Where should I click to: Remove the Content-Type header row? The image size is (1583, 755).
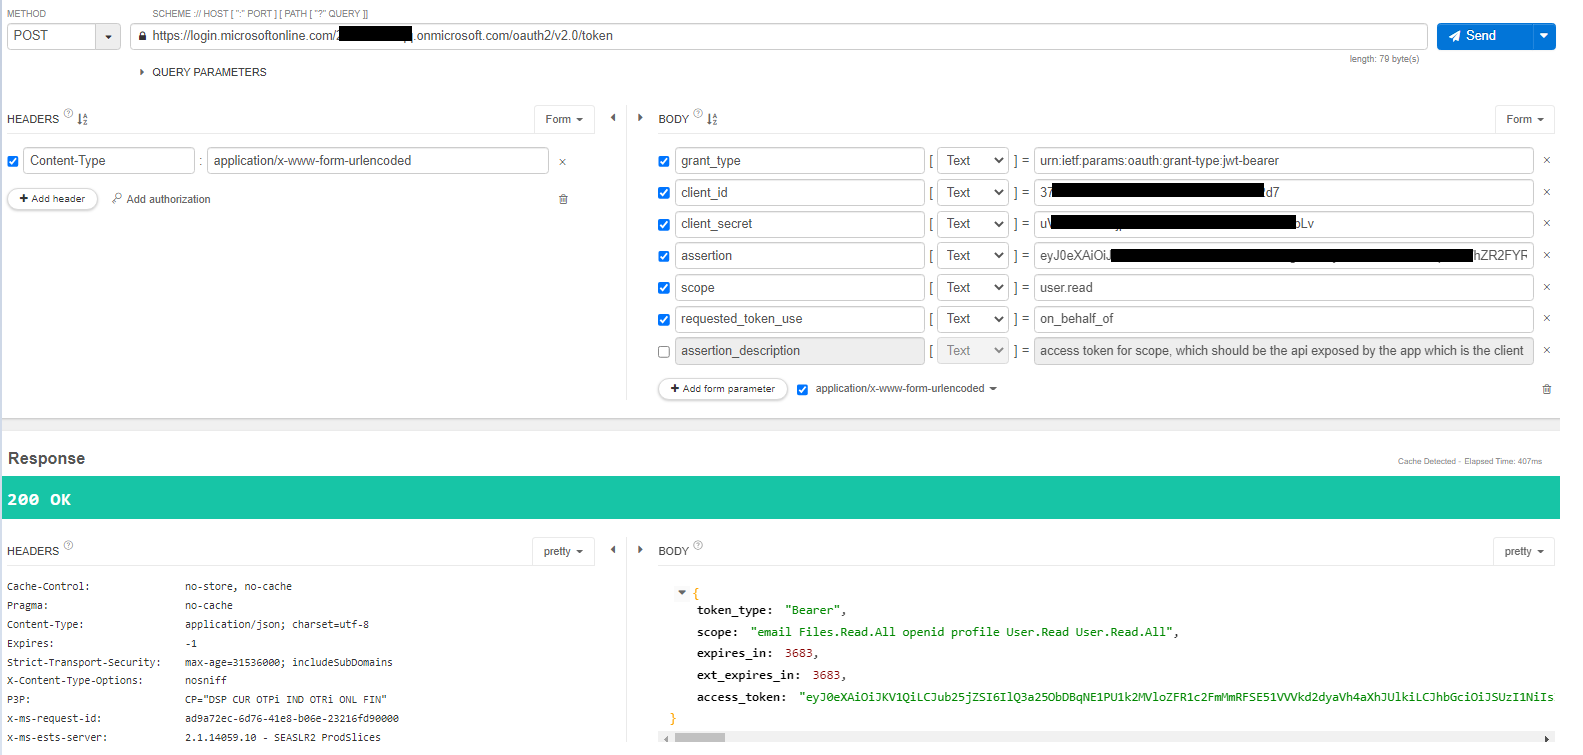coord(563,162)
